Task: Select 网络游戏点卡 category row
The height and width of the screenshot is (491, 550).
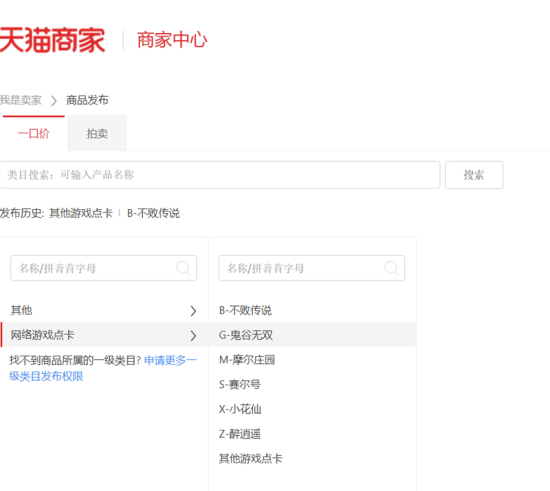Action: tap(104, 335)
